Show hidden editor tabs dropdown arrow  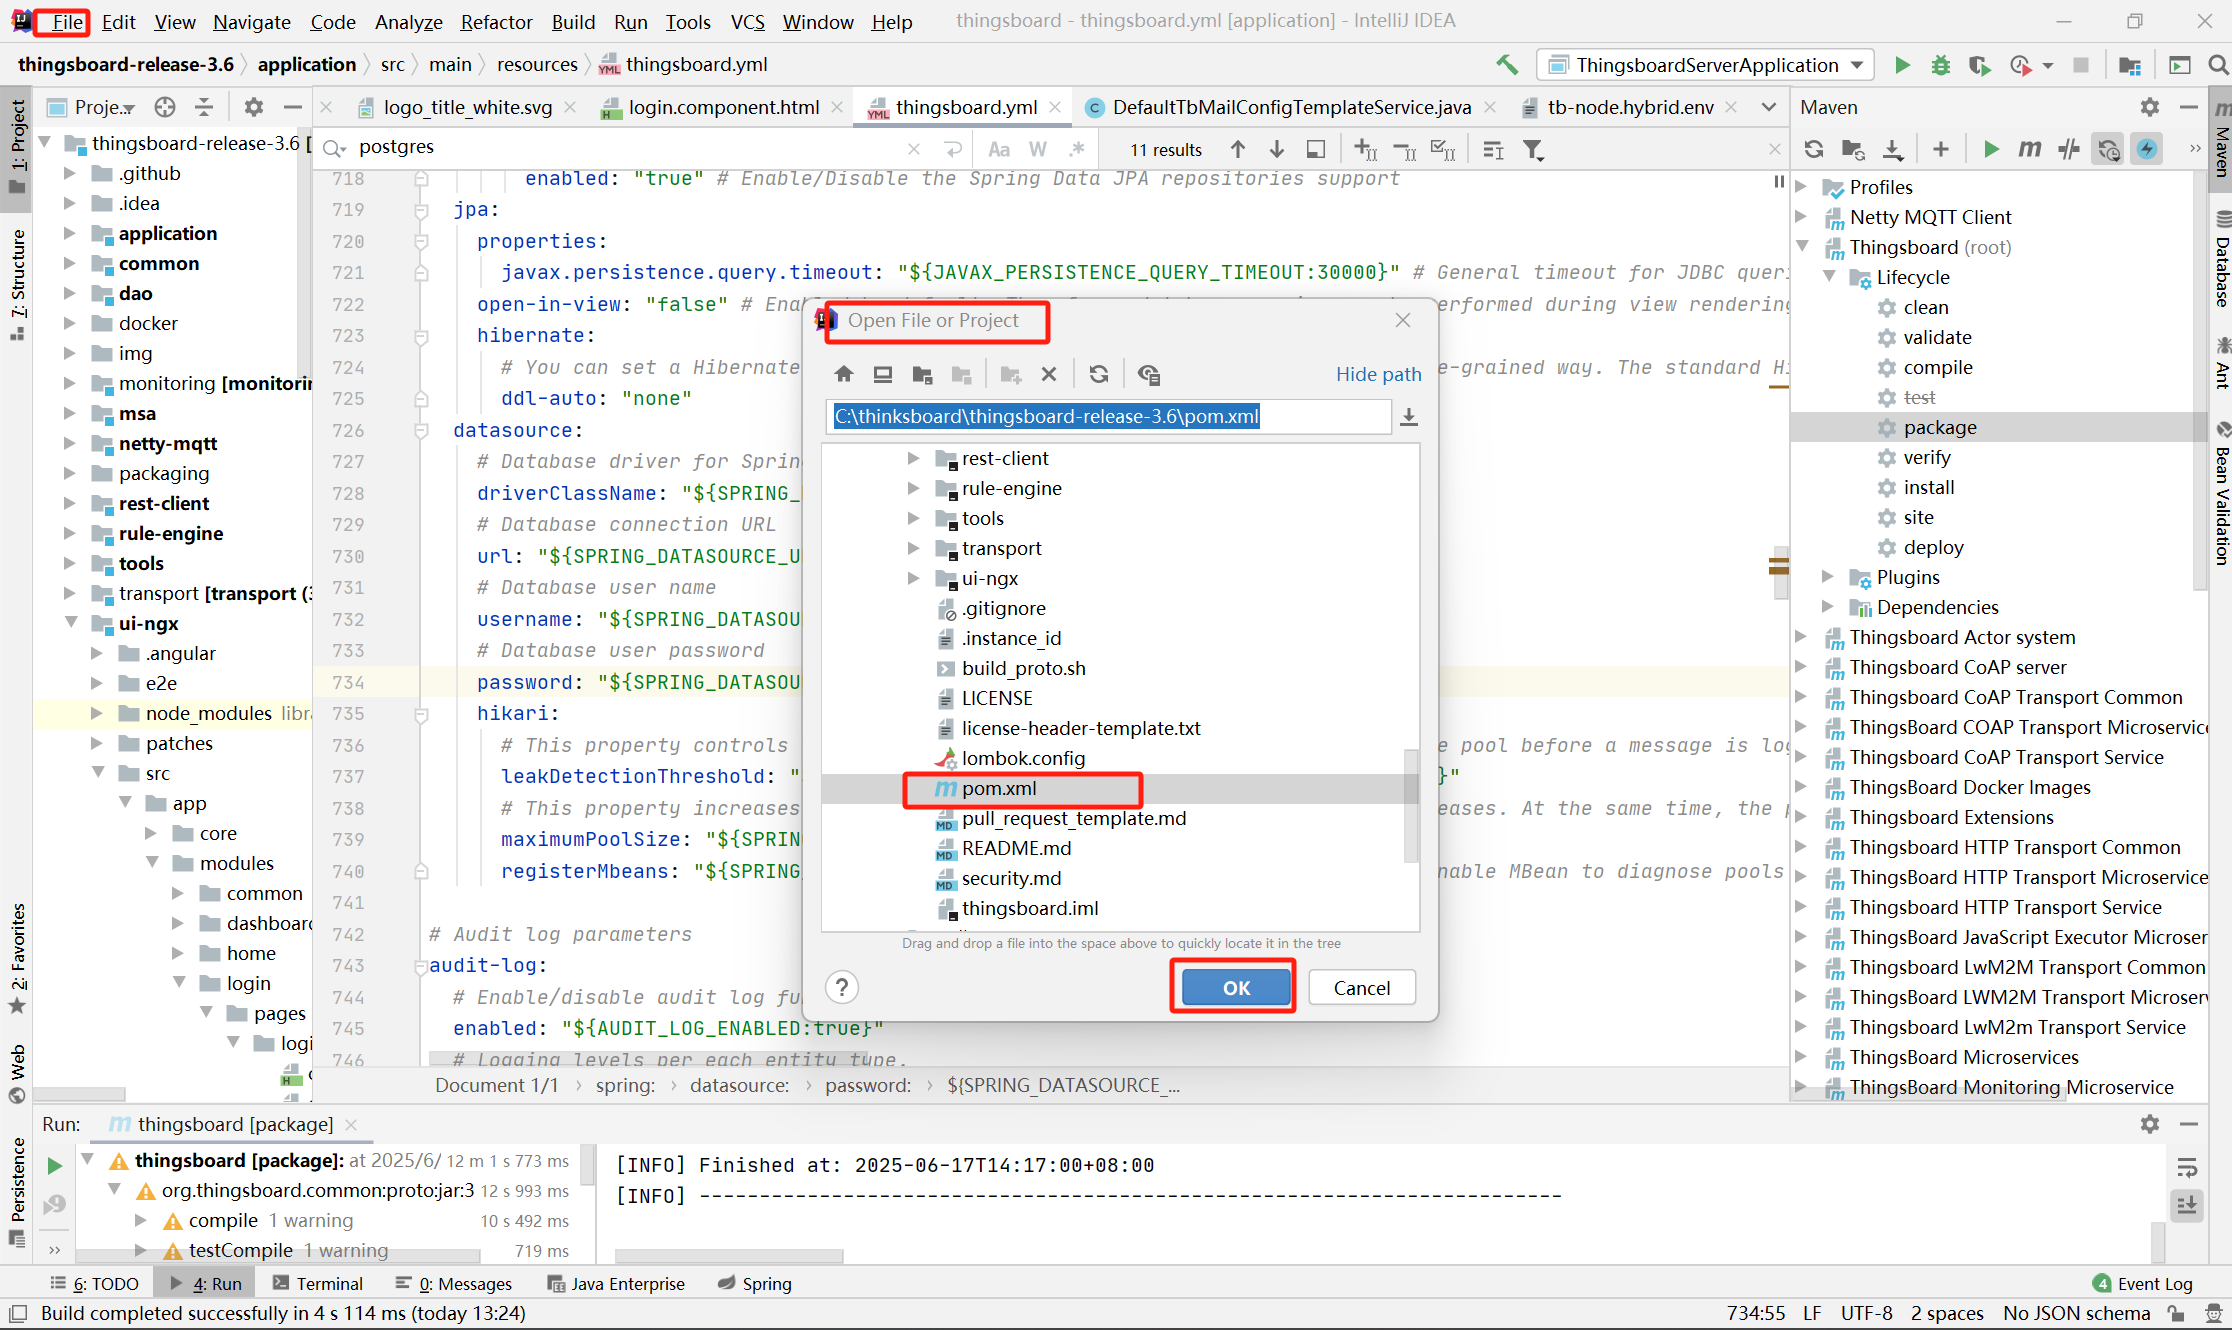point(1769,107)
